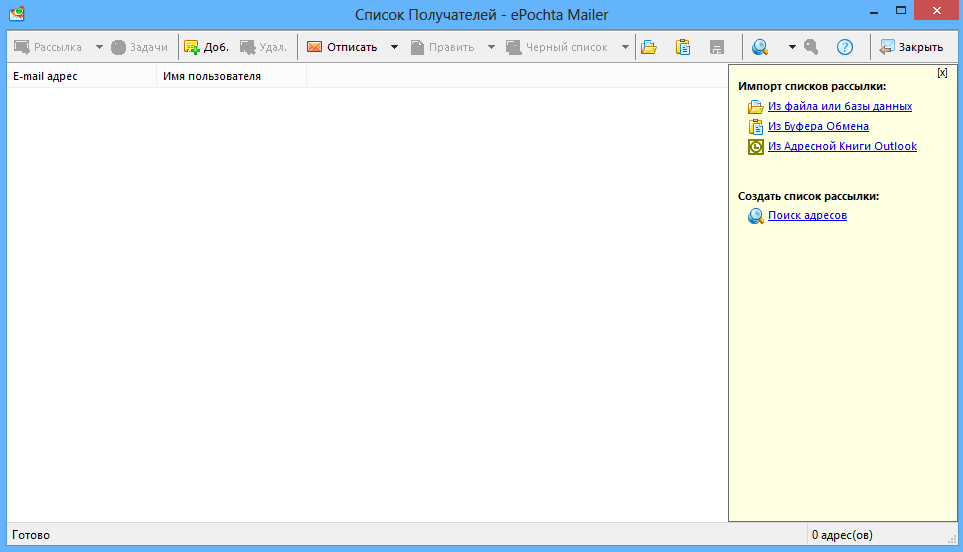The image size is (963, 552).
Task: Sort by the Имя пользователя column header
Action: 232,76
